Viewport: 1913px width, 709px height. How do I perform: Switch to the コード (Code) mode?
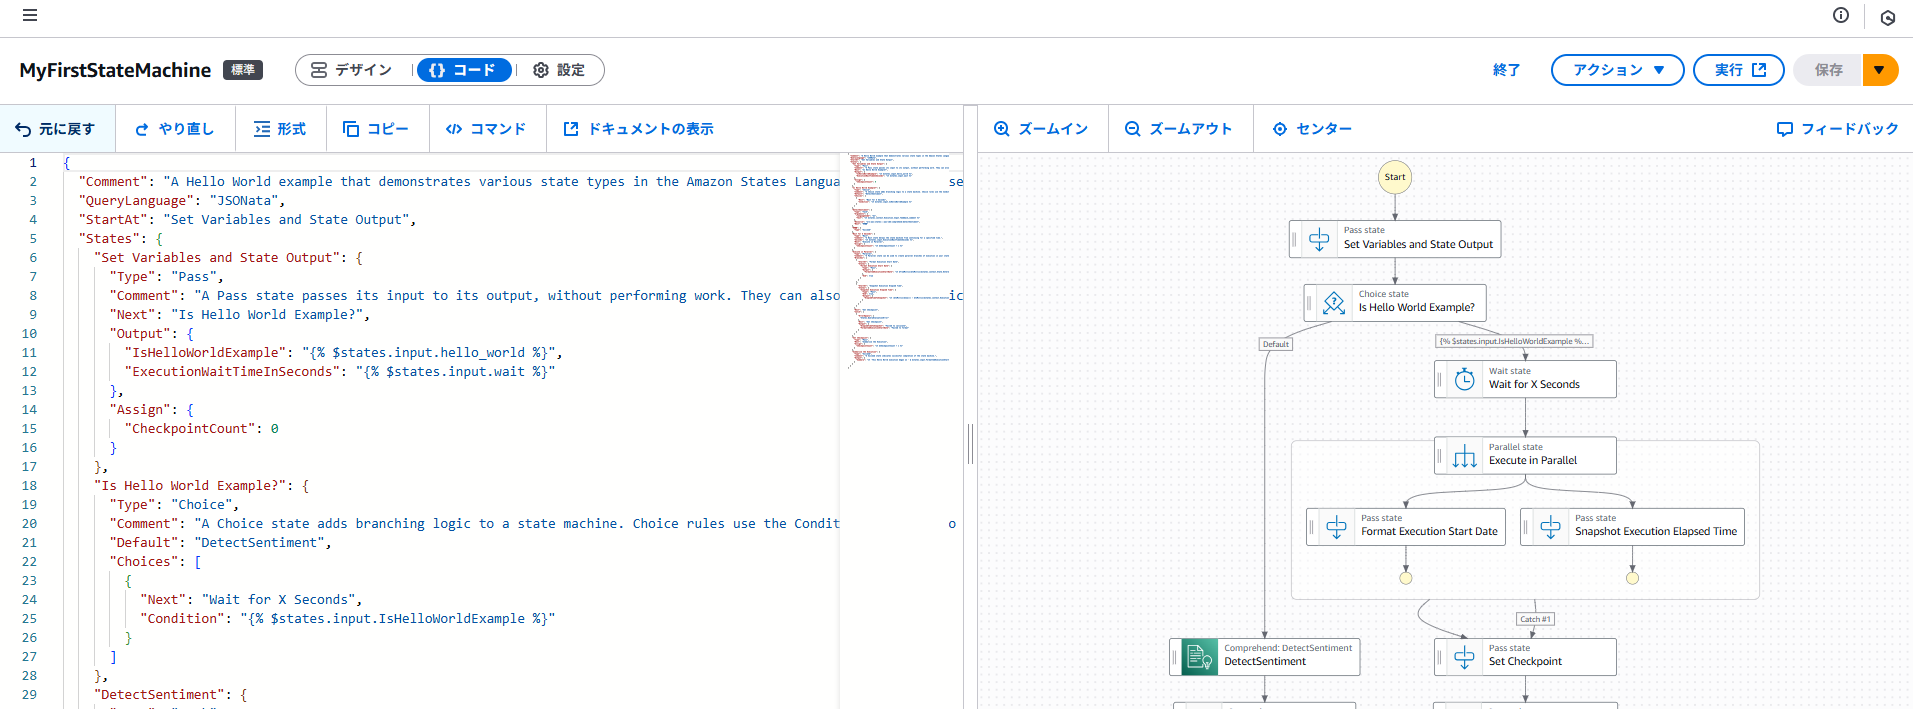(x=463, y=70)
